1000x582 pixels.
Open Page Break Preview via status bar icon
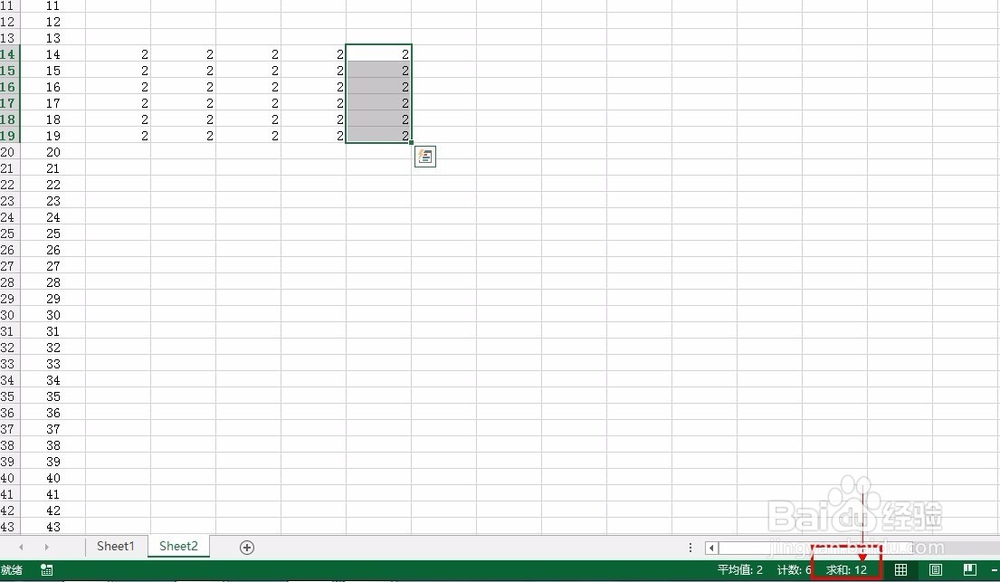pos(970,569)
